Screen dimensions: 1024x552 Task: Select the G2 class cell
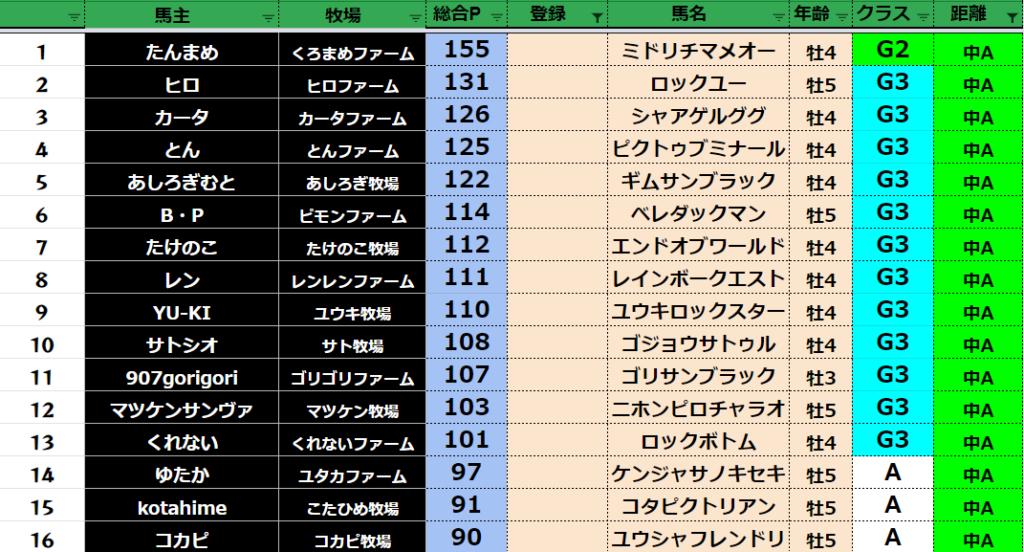(x=892, y=50)
